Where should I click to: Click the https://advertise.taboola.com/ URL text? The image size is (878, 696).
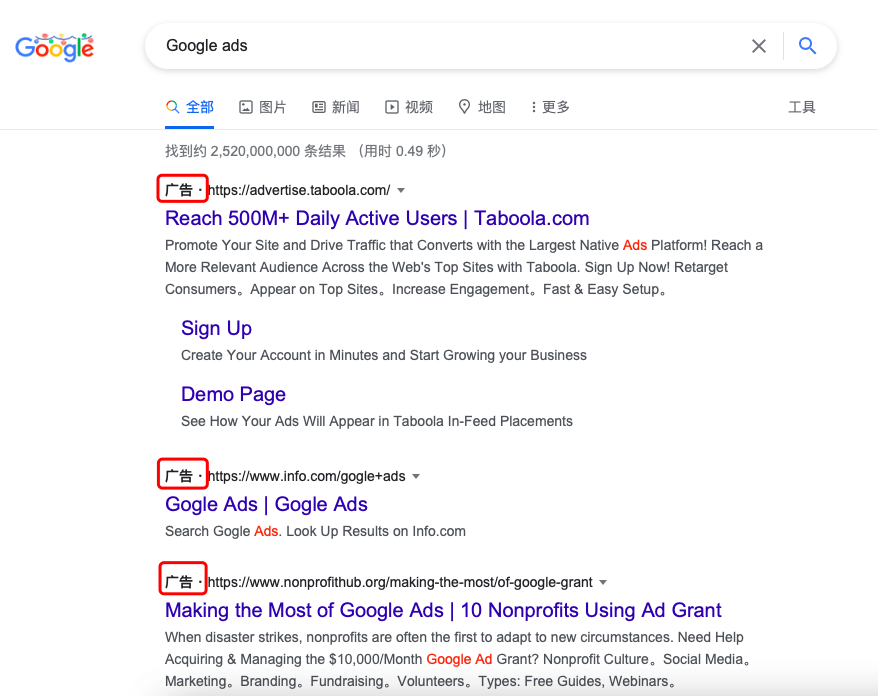(x=299, y=190)
